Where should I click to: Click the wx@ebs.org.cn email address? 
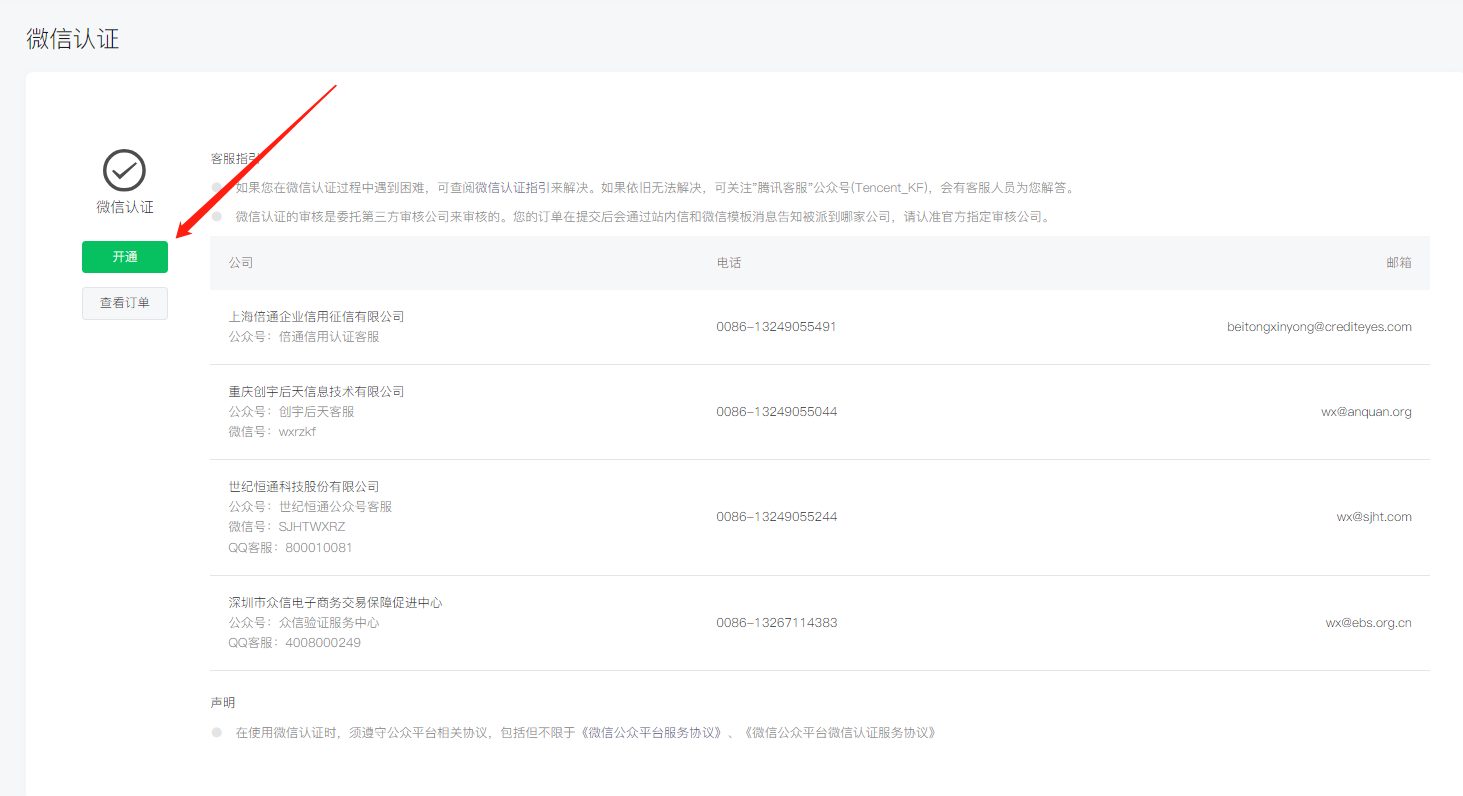[x=1368, y=623]
